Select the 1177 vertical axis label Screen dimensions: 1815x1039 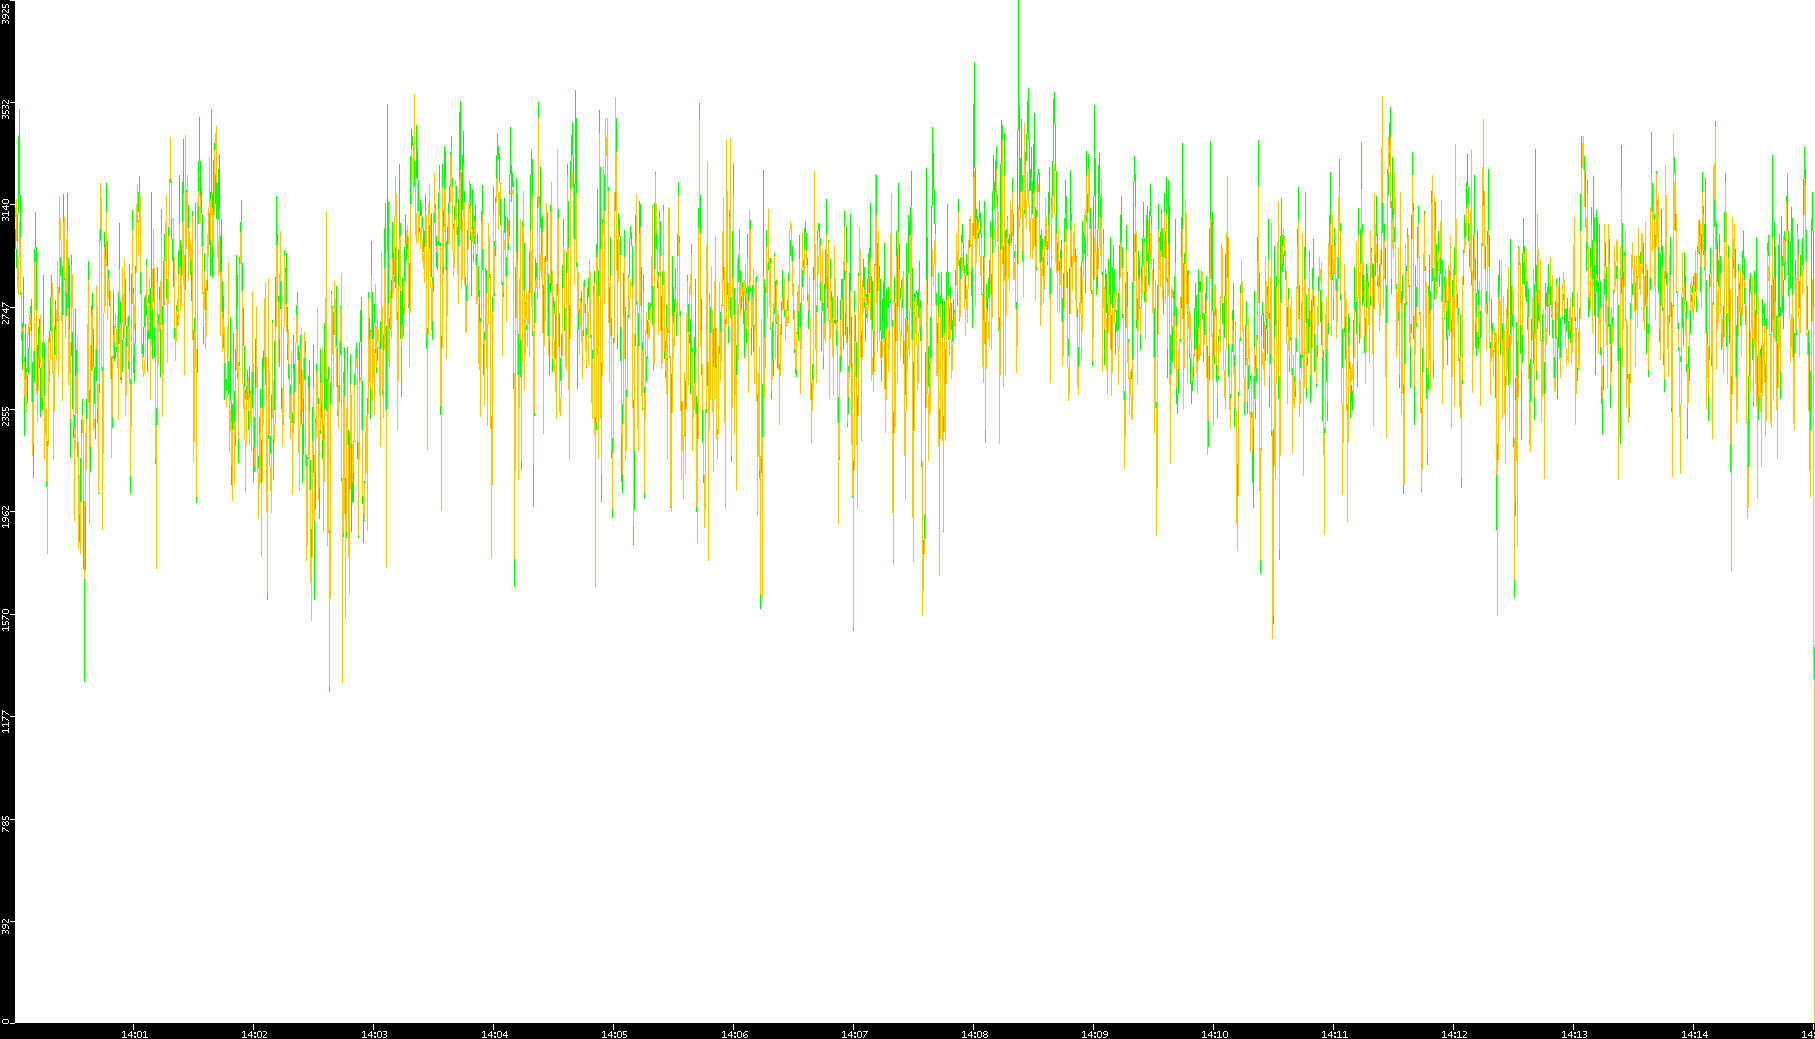point(6,721)
